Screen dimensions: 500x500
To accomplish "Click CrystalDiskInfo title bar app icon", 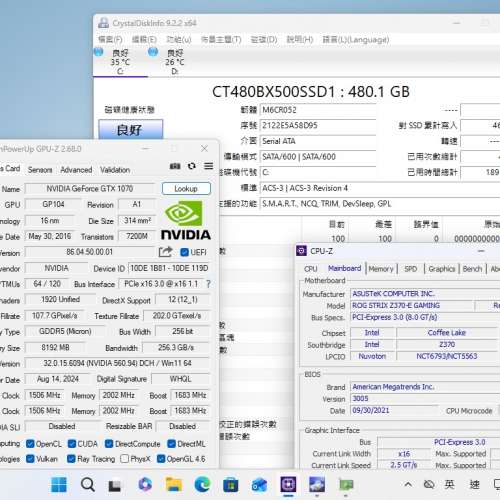I will click(103, 23).
